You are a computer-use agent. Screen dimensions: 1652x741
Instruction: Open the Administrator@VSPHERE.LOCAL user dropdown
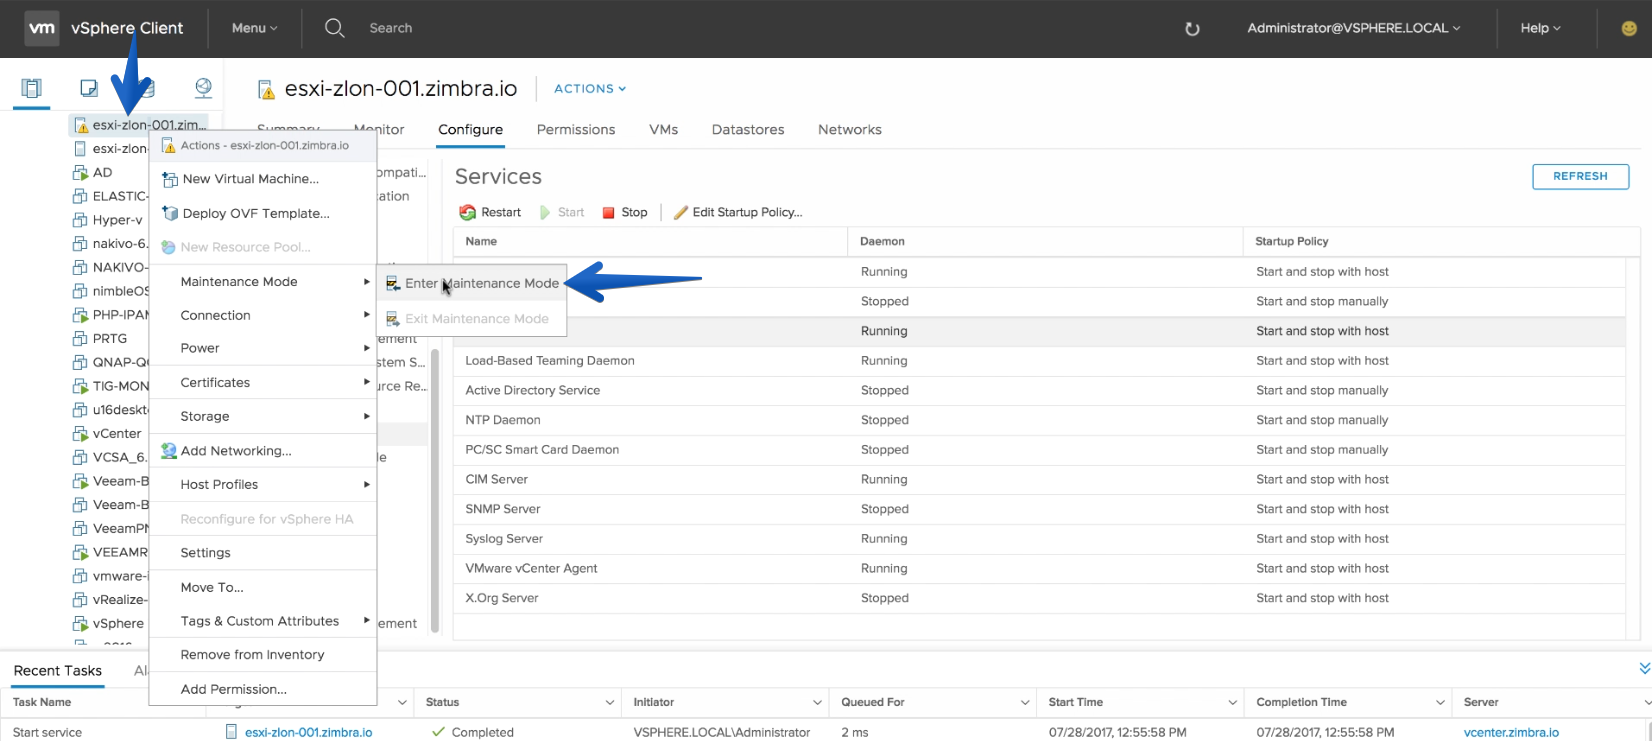pos(1354,28)
